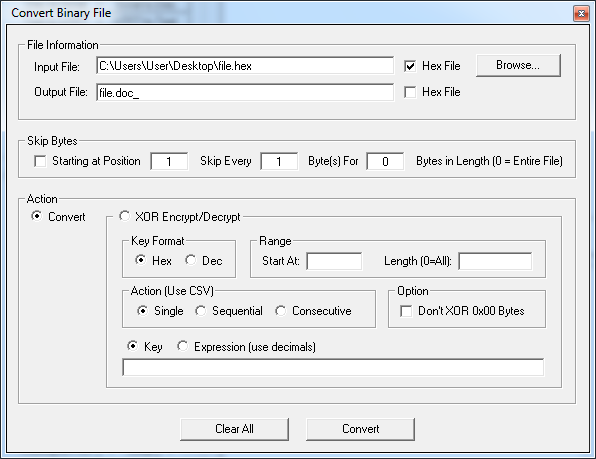Click the Browse... button
596x459 pixels.
pyautogui.click(x=518, y=65)
